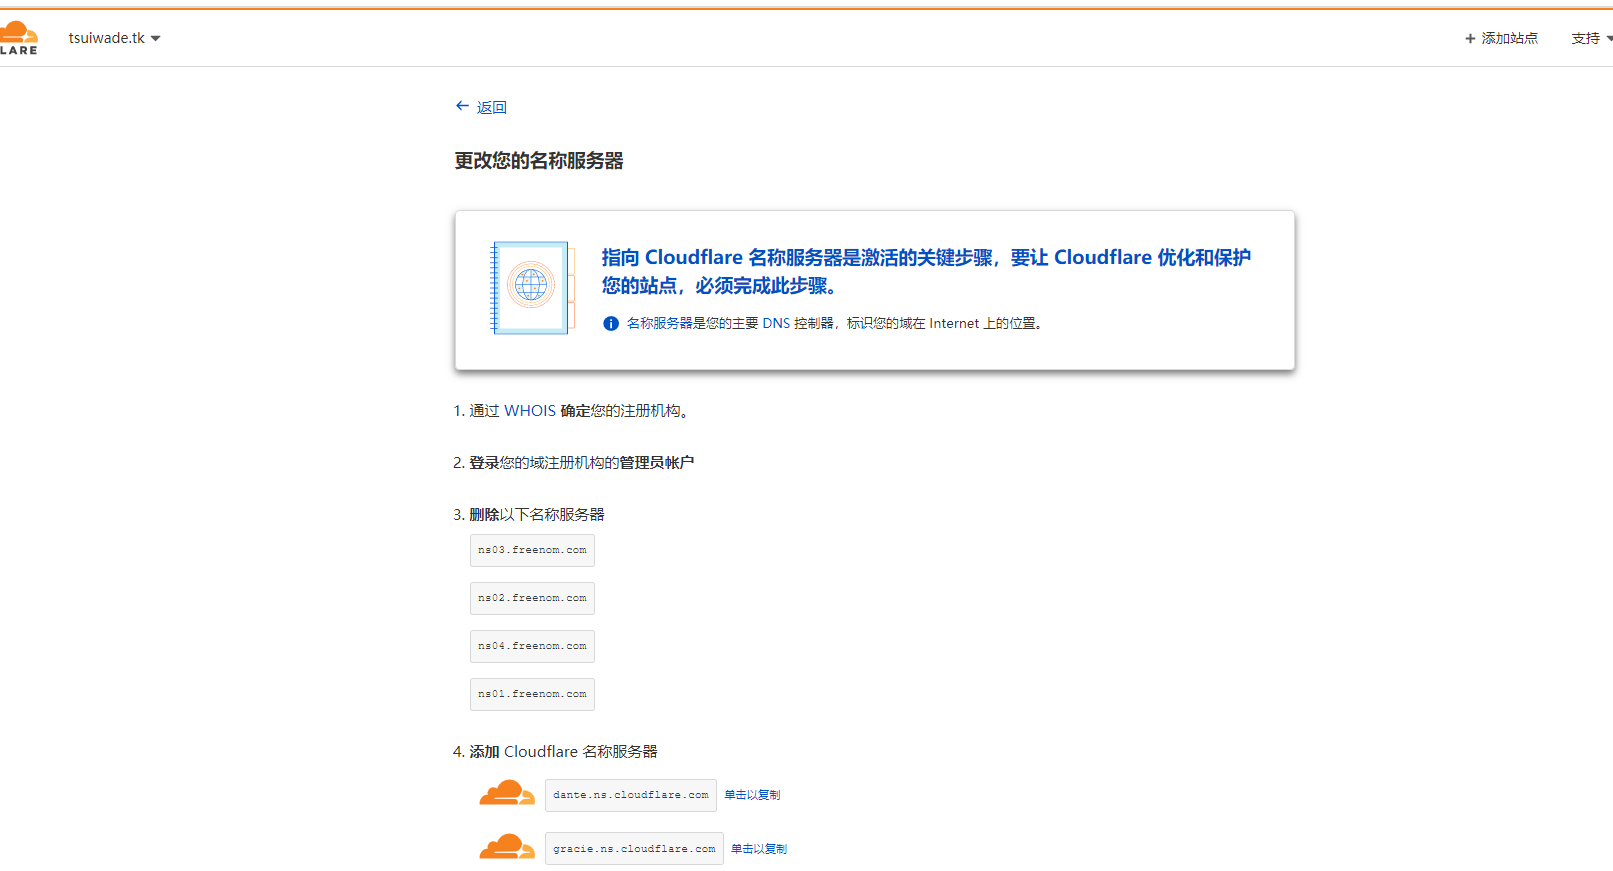The width and height of the screenshot is (1613, 871).
Task: Click step 4 添加 Cloudflare 名称服务器 text
Action: [563, 752]
